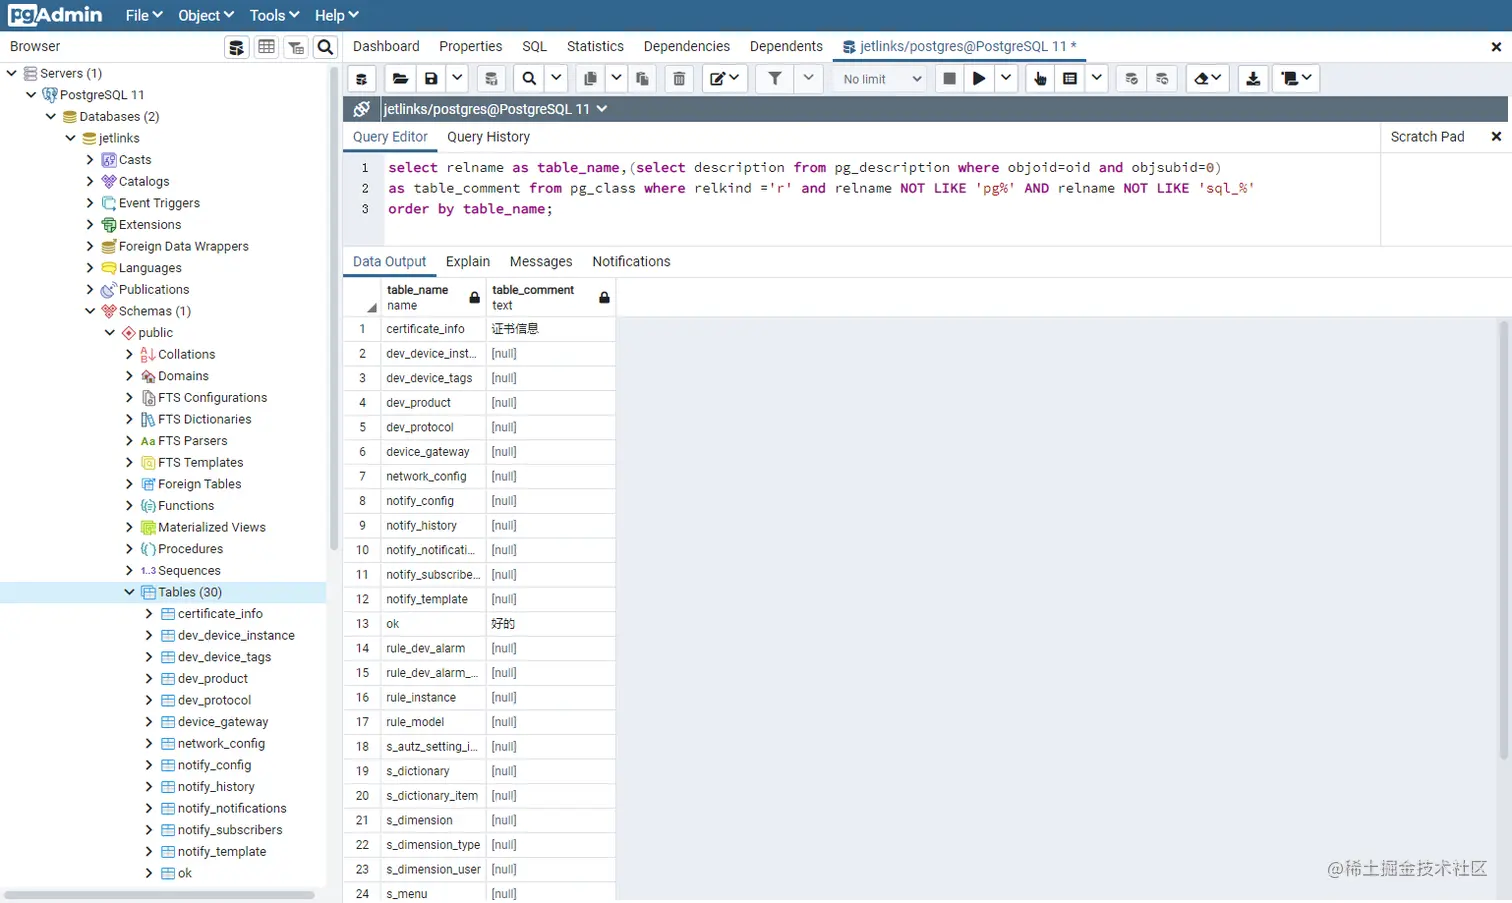This screenshot has height=903, width=1512.
Task: Click the Delete trash can icon
Action: pyautogui.click(x=679, y=79)
